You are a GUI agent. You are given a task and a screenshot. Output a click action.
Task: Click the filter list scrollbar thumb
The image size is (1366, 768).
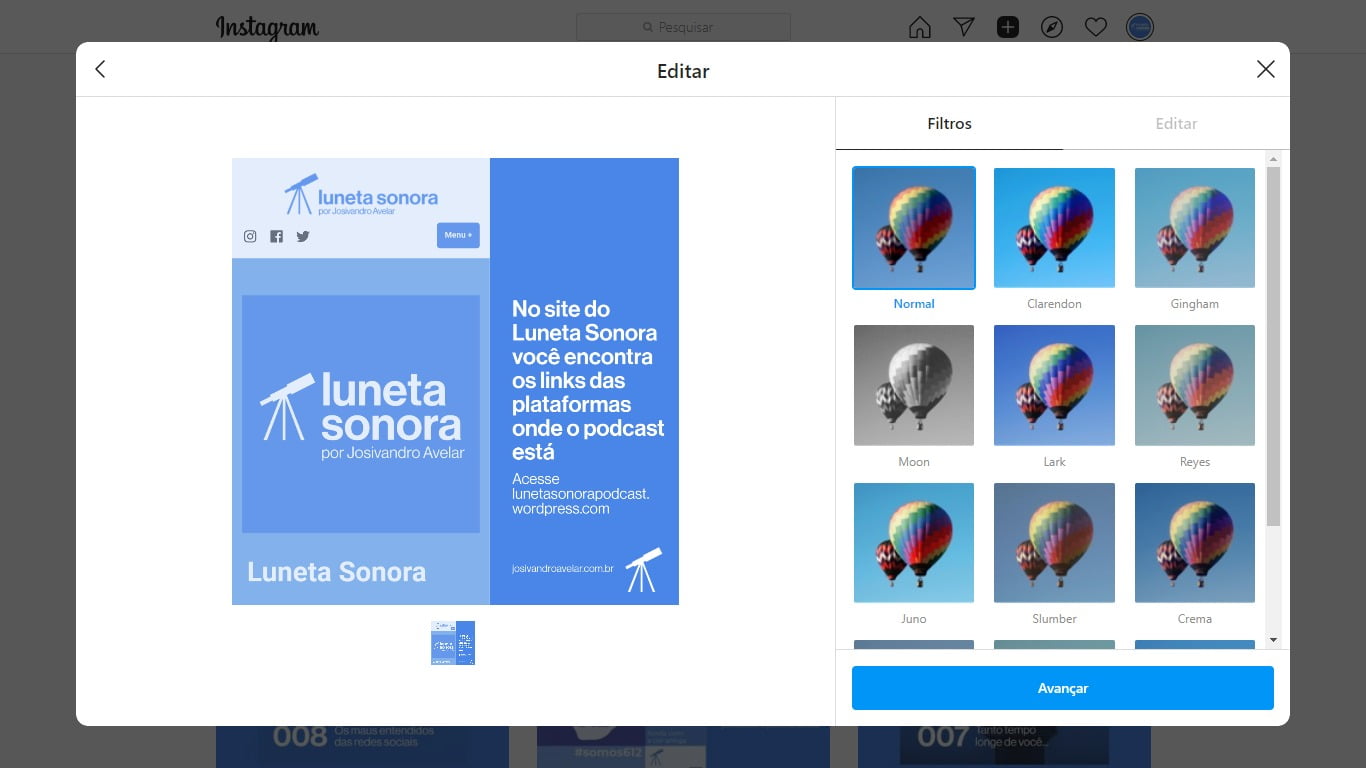(1273, 346)
